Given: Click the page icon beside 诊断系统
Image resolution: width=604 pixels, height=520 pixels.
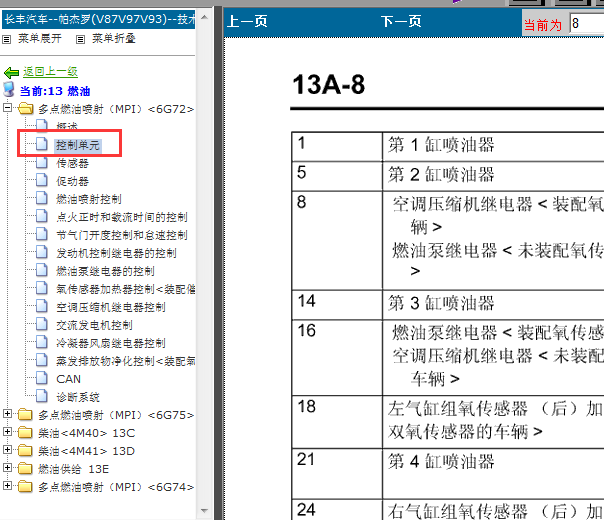Looking at the screenshot, I should click(x=42, y=396).
